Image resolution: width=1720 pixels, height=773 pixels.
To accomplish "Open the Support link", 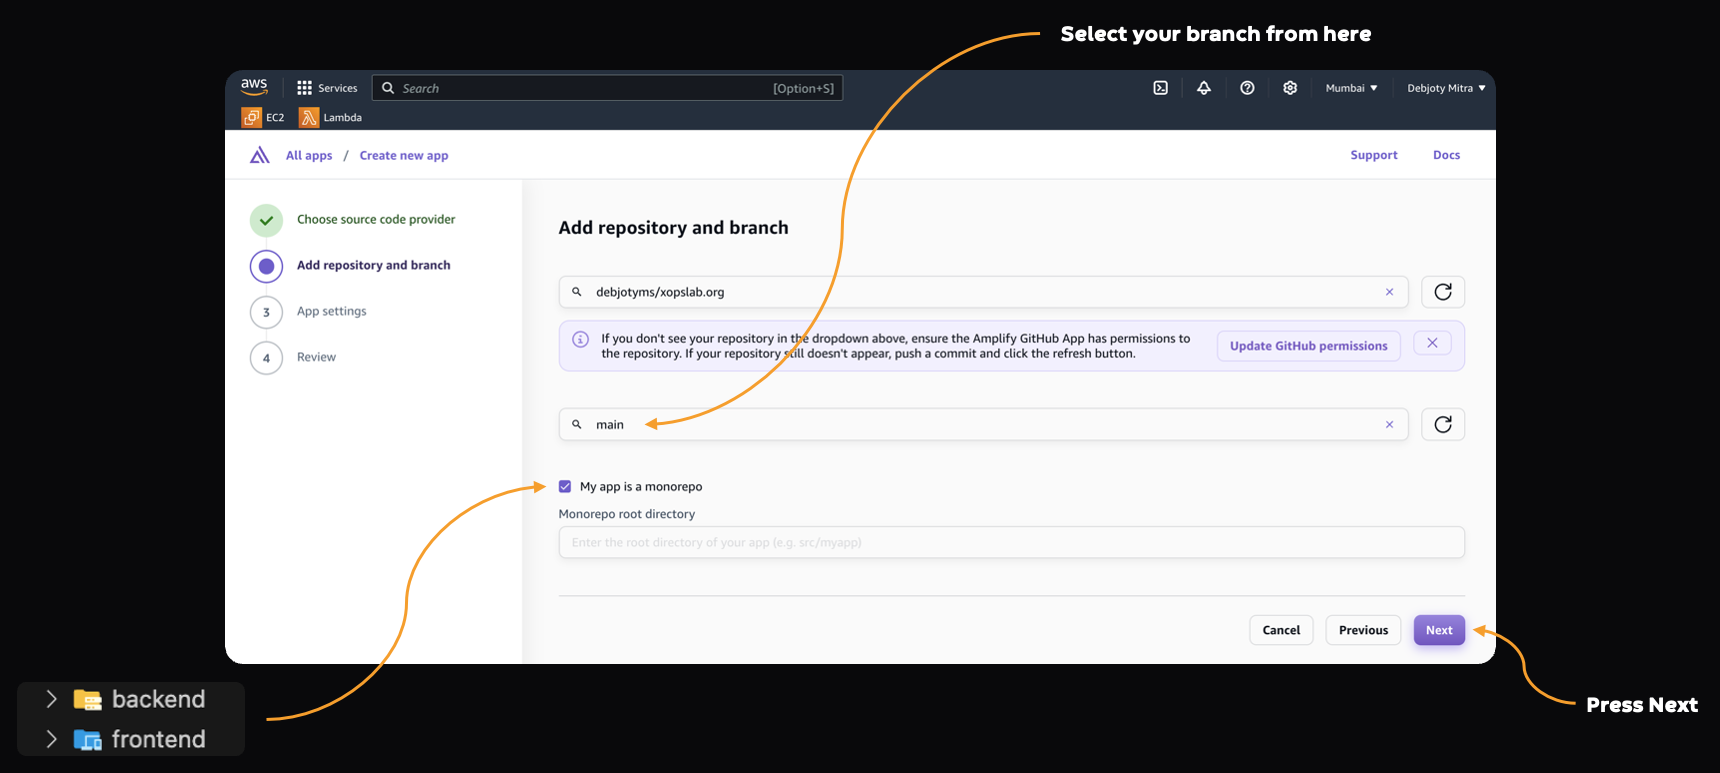I will coord(1374,155).
